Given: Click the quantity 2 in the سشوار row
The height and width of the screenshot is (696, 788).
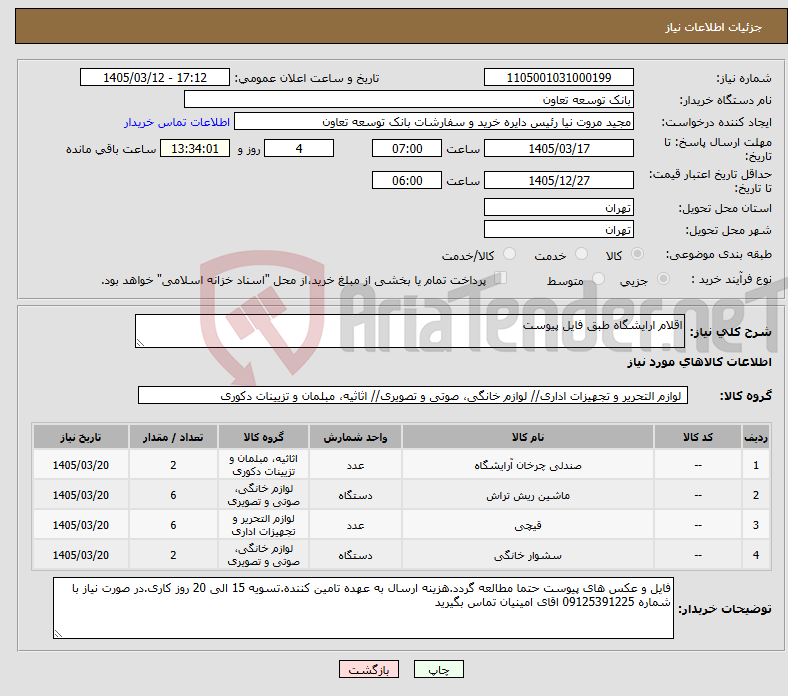Looking at the screenshot, I should pos(173,555).
